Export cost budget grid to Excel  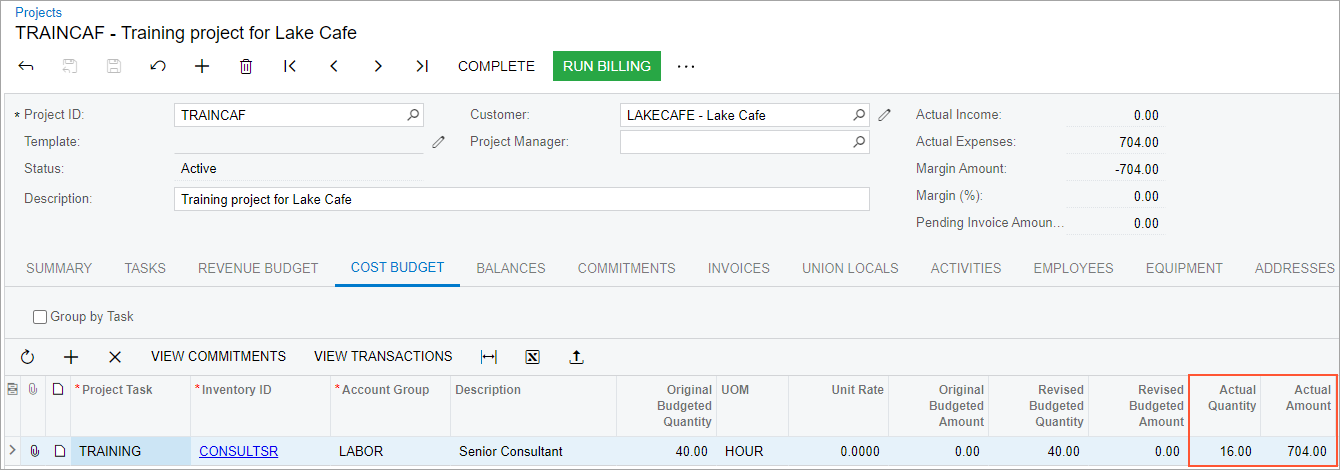coord(532,357)
